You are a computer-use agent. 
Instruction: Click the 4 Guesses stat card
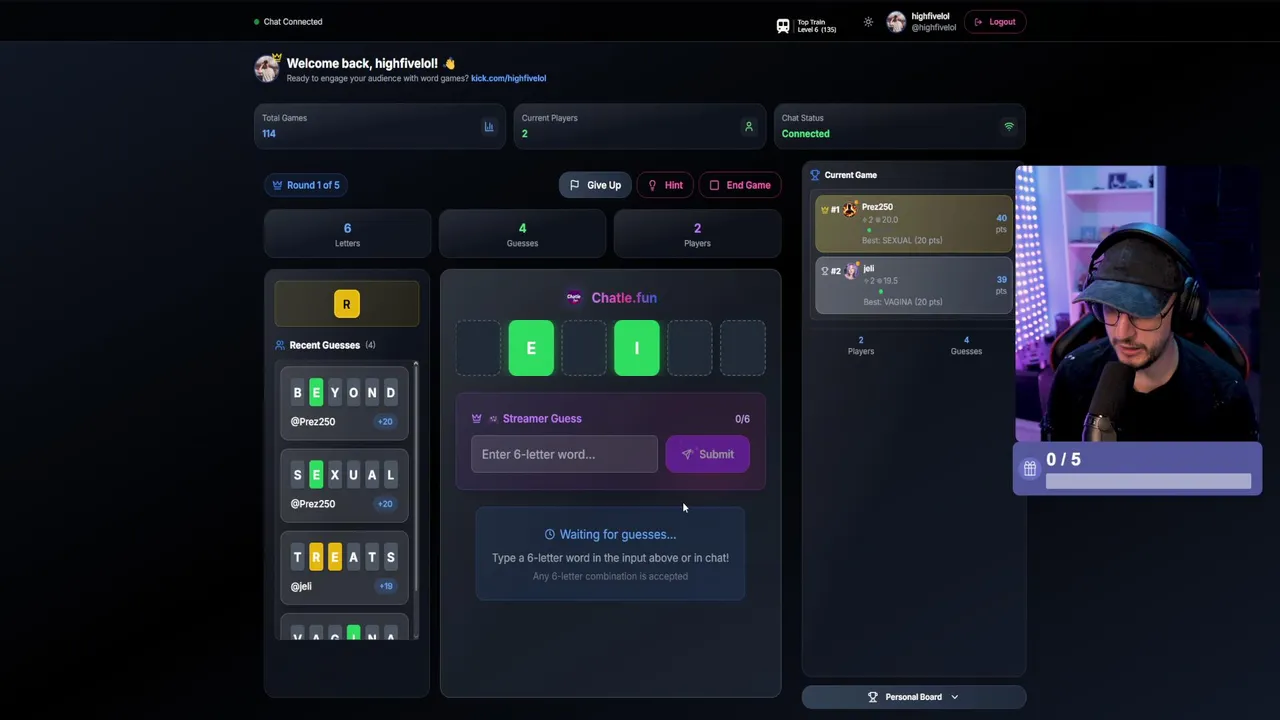click(522, 234)
